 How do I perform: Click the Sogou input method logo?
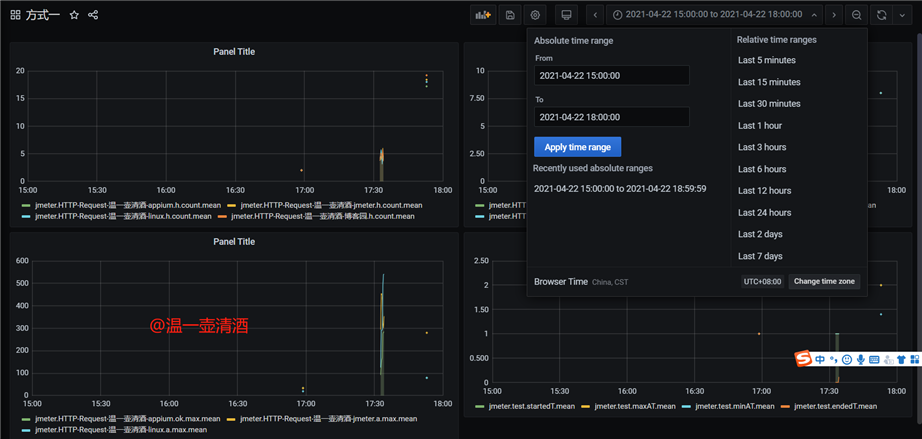point(804,359)
